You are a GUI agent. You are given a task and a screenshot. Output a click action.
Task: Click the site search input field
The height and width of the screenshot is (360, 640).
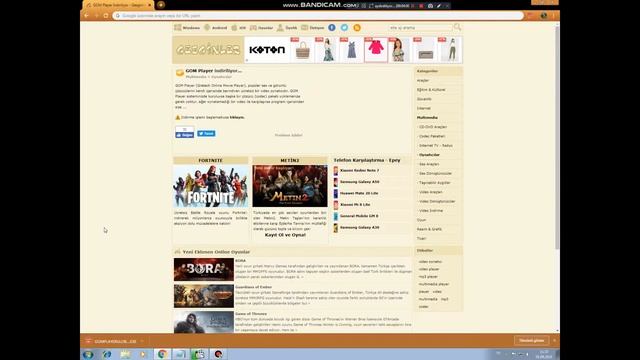point(420,28)
